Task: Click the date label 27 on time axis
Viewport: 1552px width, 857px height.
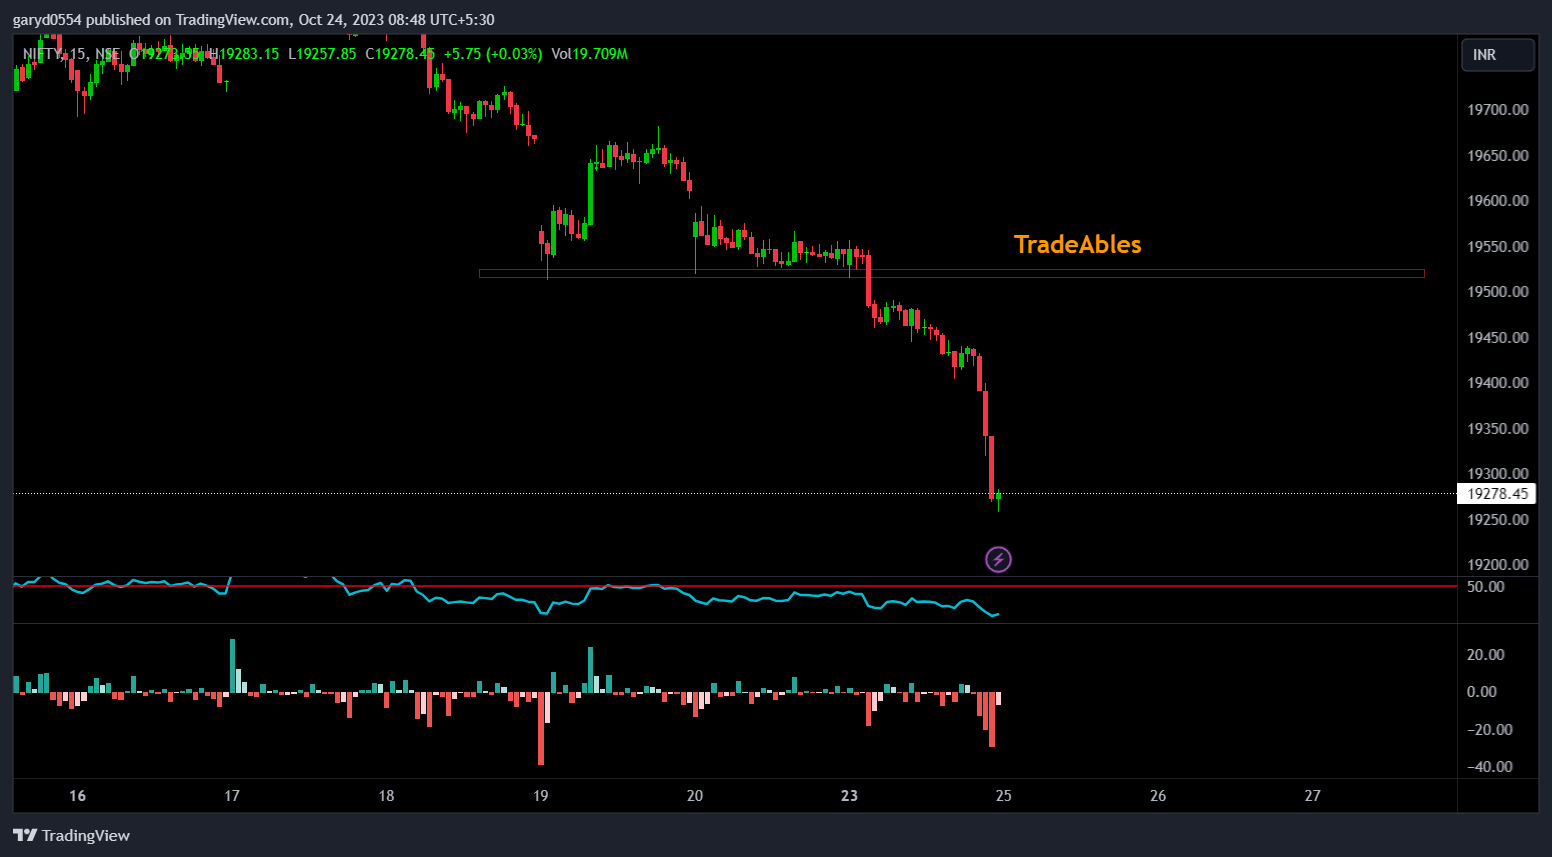Action: [1312, 796]
